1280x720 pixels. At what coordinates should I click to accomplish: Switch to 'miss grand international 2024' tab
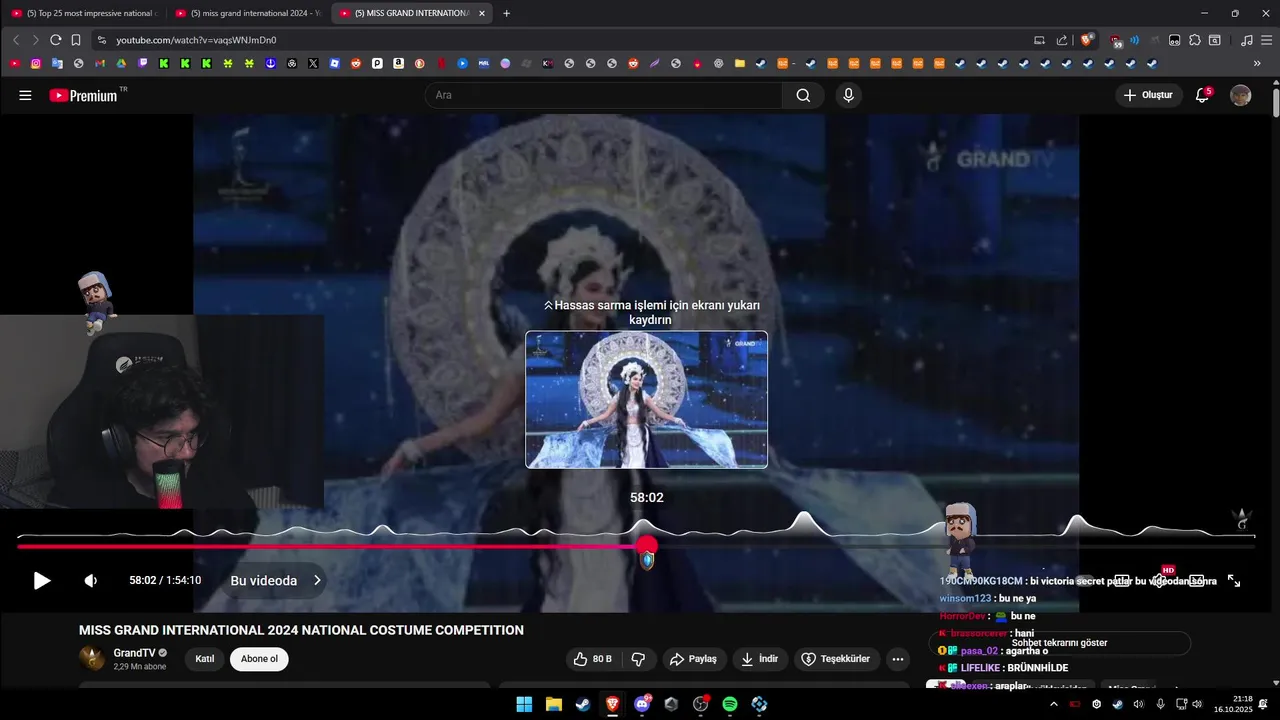click(248, 13)
